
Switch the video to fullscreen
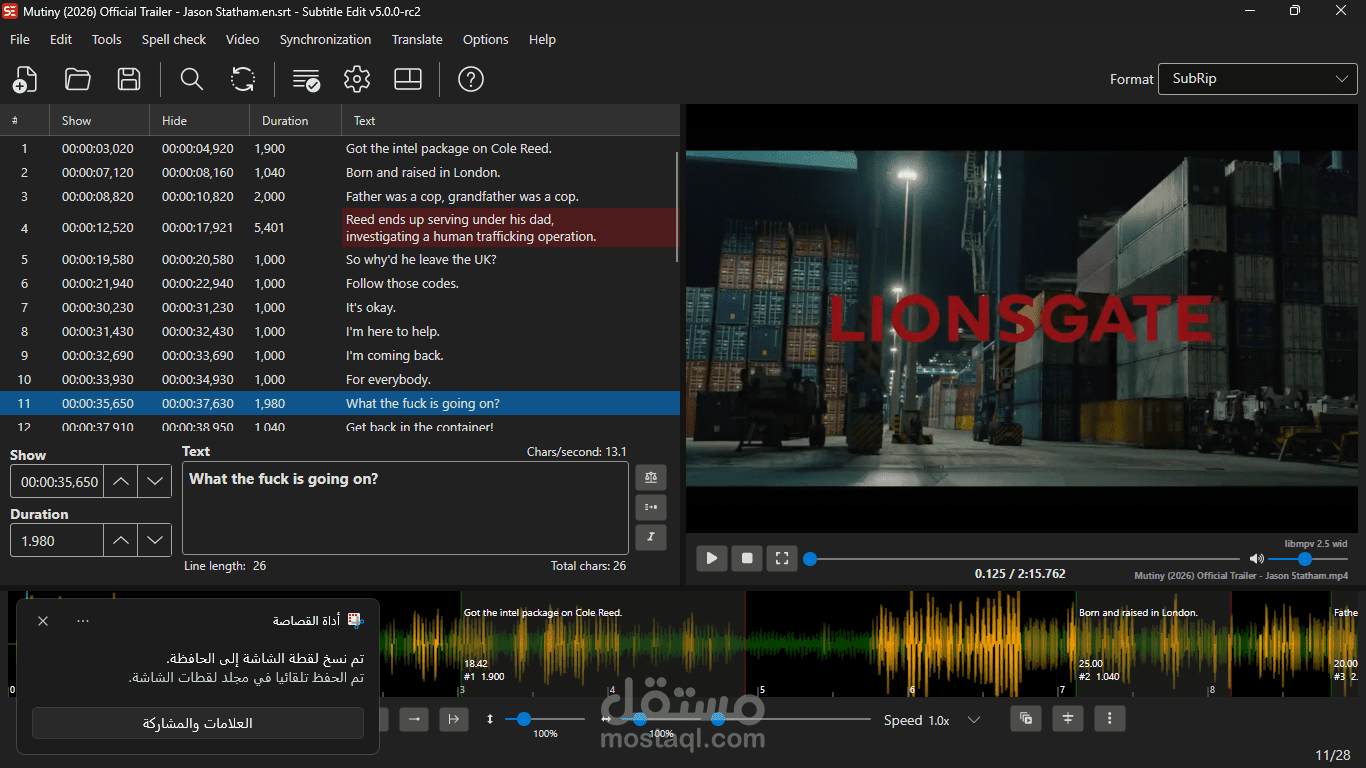[x=782, y=558]
